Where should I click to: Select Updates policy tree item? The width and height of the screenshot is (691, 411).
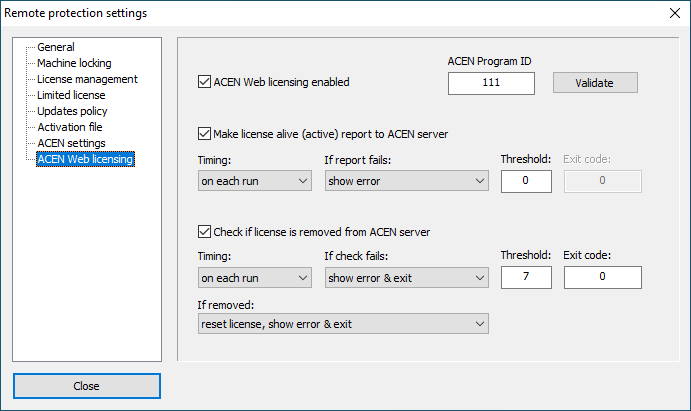tap(72, 111)
